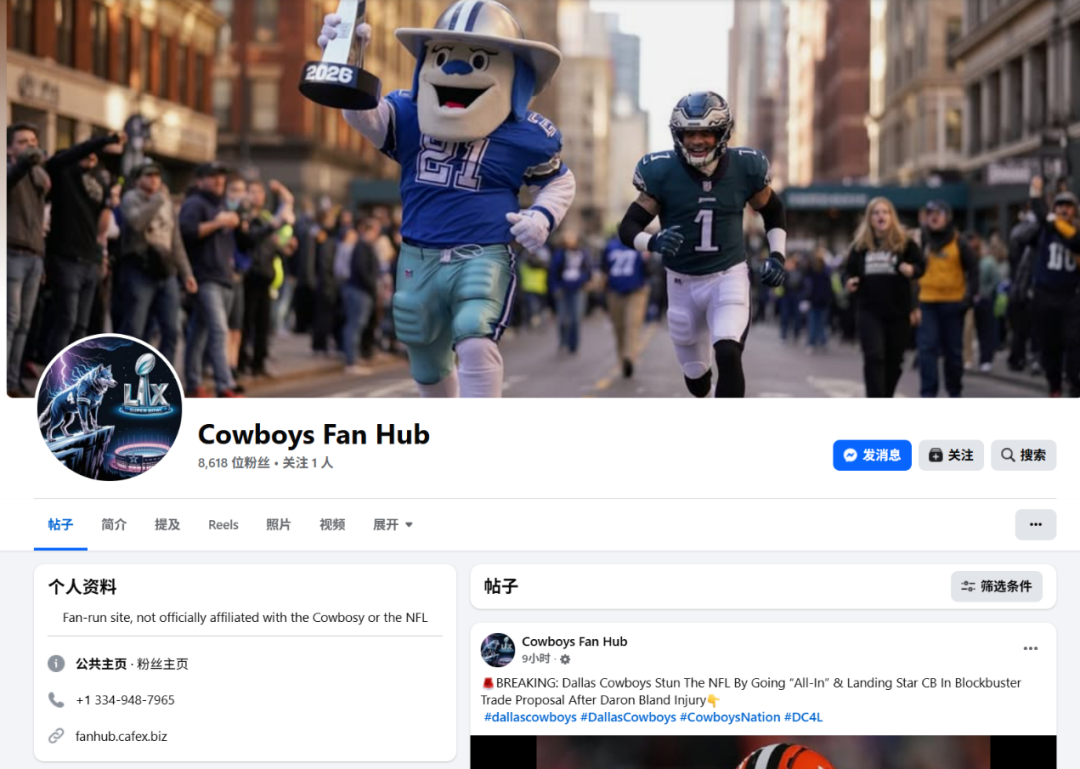The height and width of the screenshot is (769, 1080).
Task: Open the Cowboys Fan Hub profile picture
Action: pyautogui.click(x=110, y=408)
